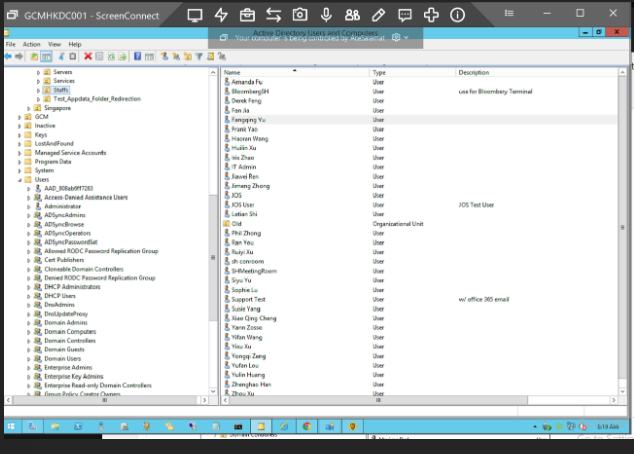This screenshot has width=634, height=454.
Task: Select the user Xiao Qing Cheng
Action: coord(254,318)
